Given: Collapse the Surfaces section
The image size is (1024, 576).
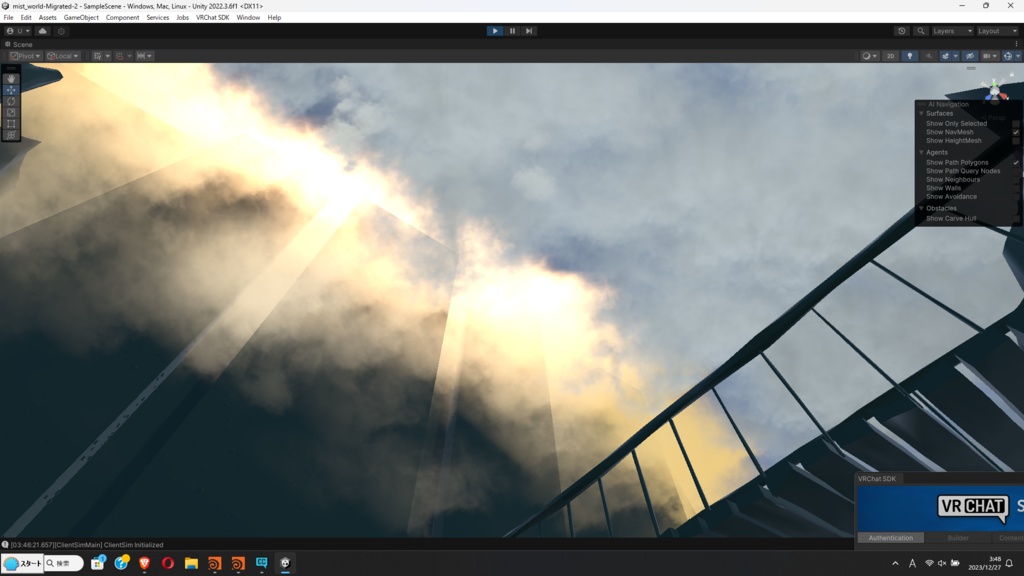Looking at the screenshot, I should pyautogui.click(x=921, y=114).
